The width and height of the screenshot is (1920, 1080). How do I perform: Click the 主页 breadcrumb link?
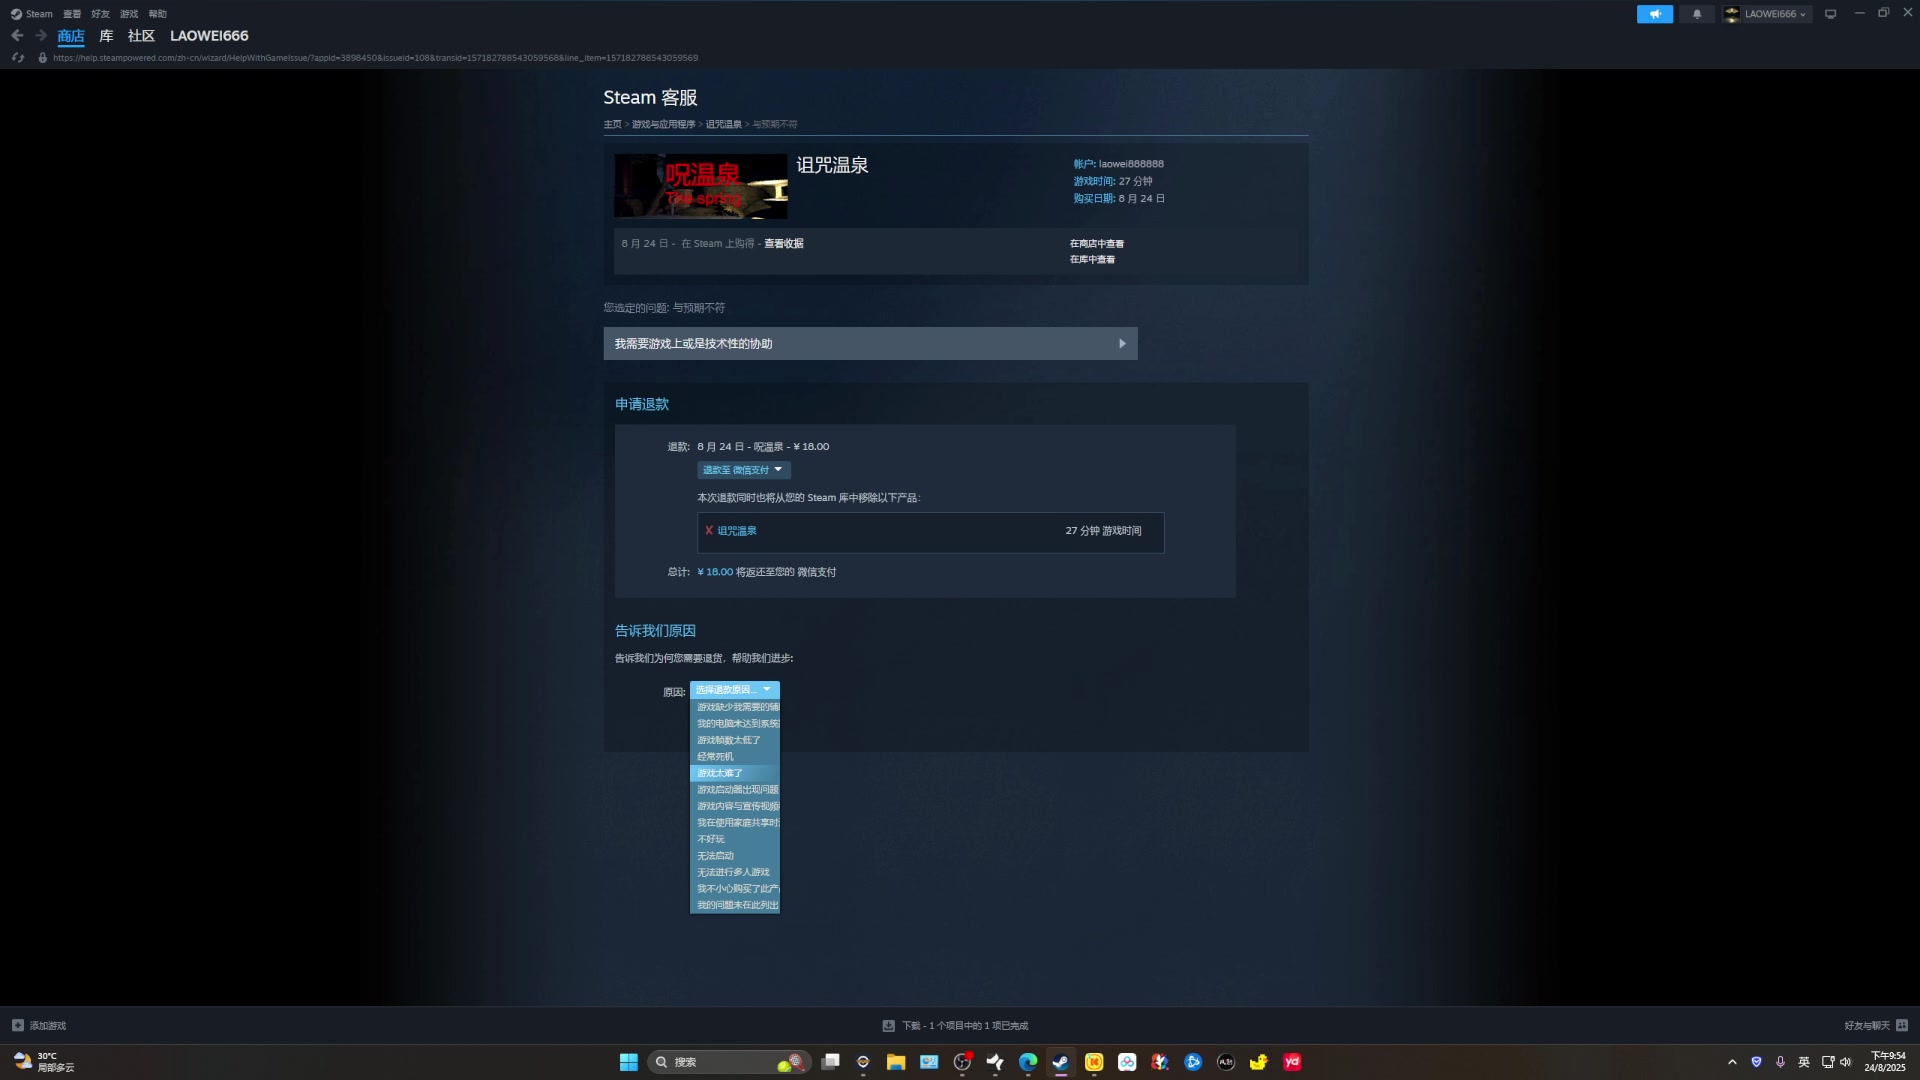coord(612,125)
